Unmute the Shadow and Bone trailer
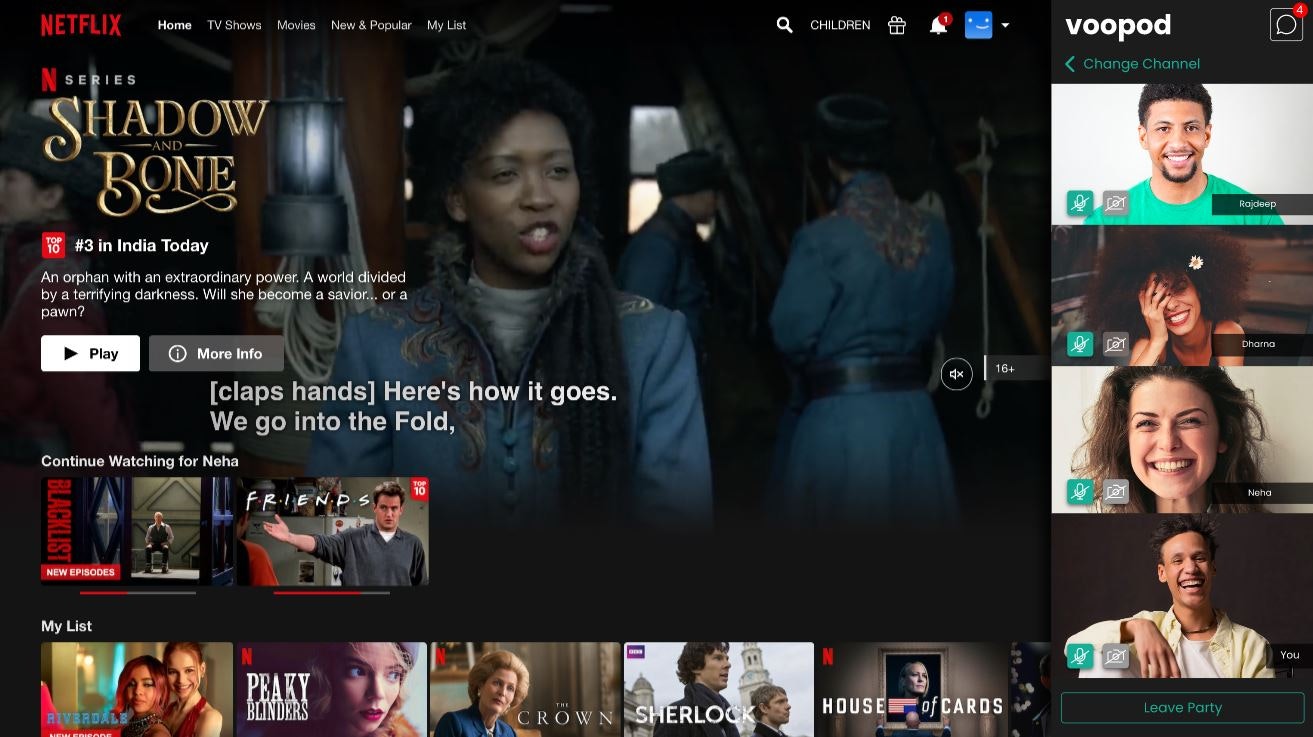Viewport: 1313px width, 737px height. pyautogui.click(x=956, y=374)
